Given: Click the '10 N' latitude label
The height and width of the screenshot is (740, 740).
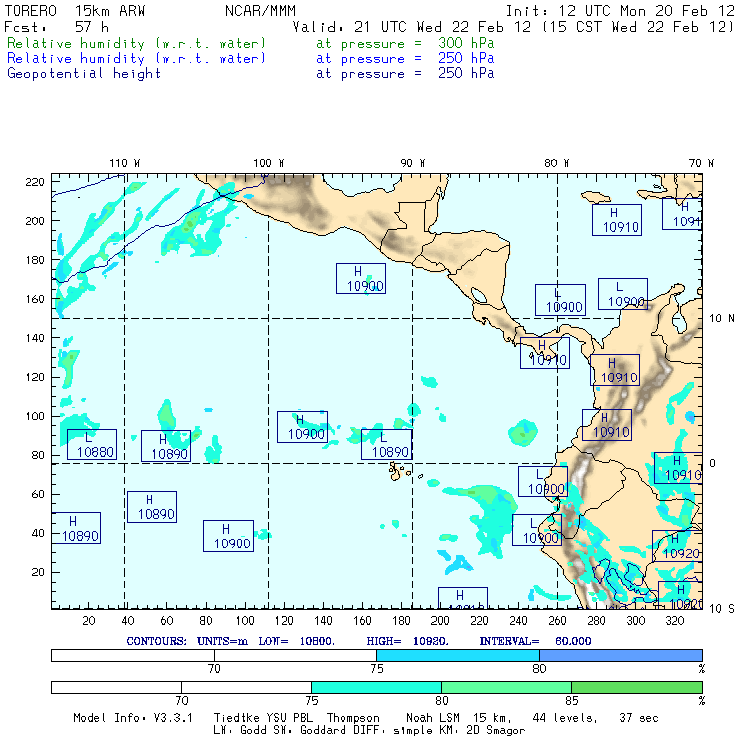Looking at the screenshot, I should pos(722,319).
